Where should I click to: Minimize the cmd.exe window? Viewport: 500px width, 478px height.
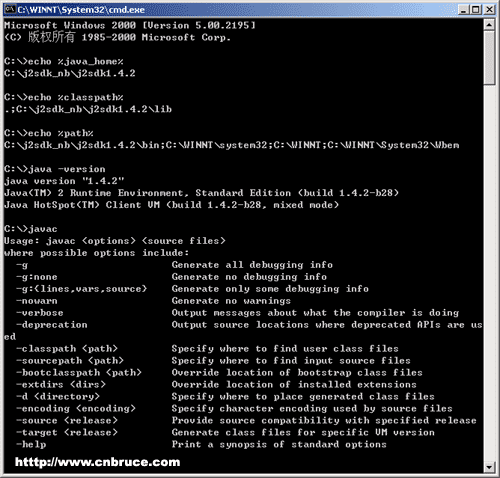click(464, 9)
